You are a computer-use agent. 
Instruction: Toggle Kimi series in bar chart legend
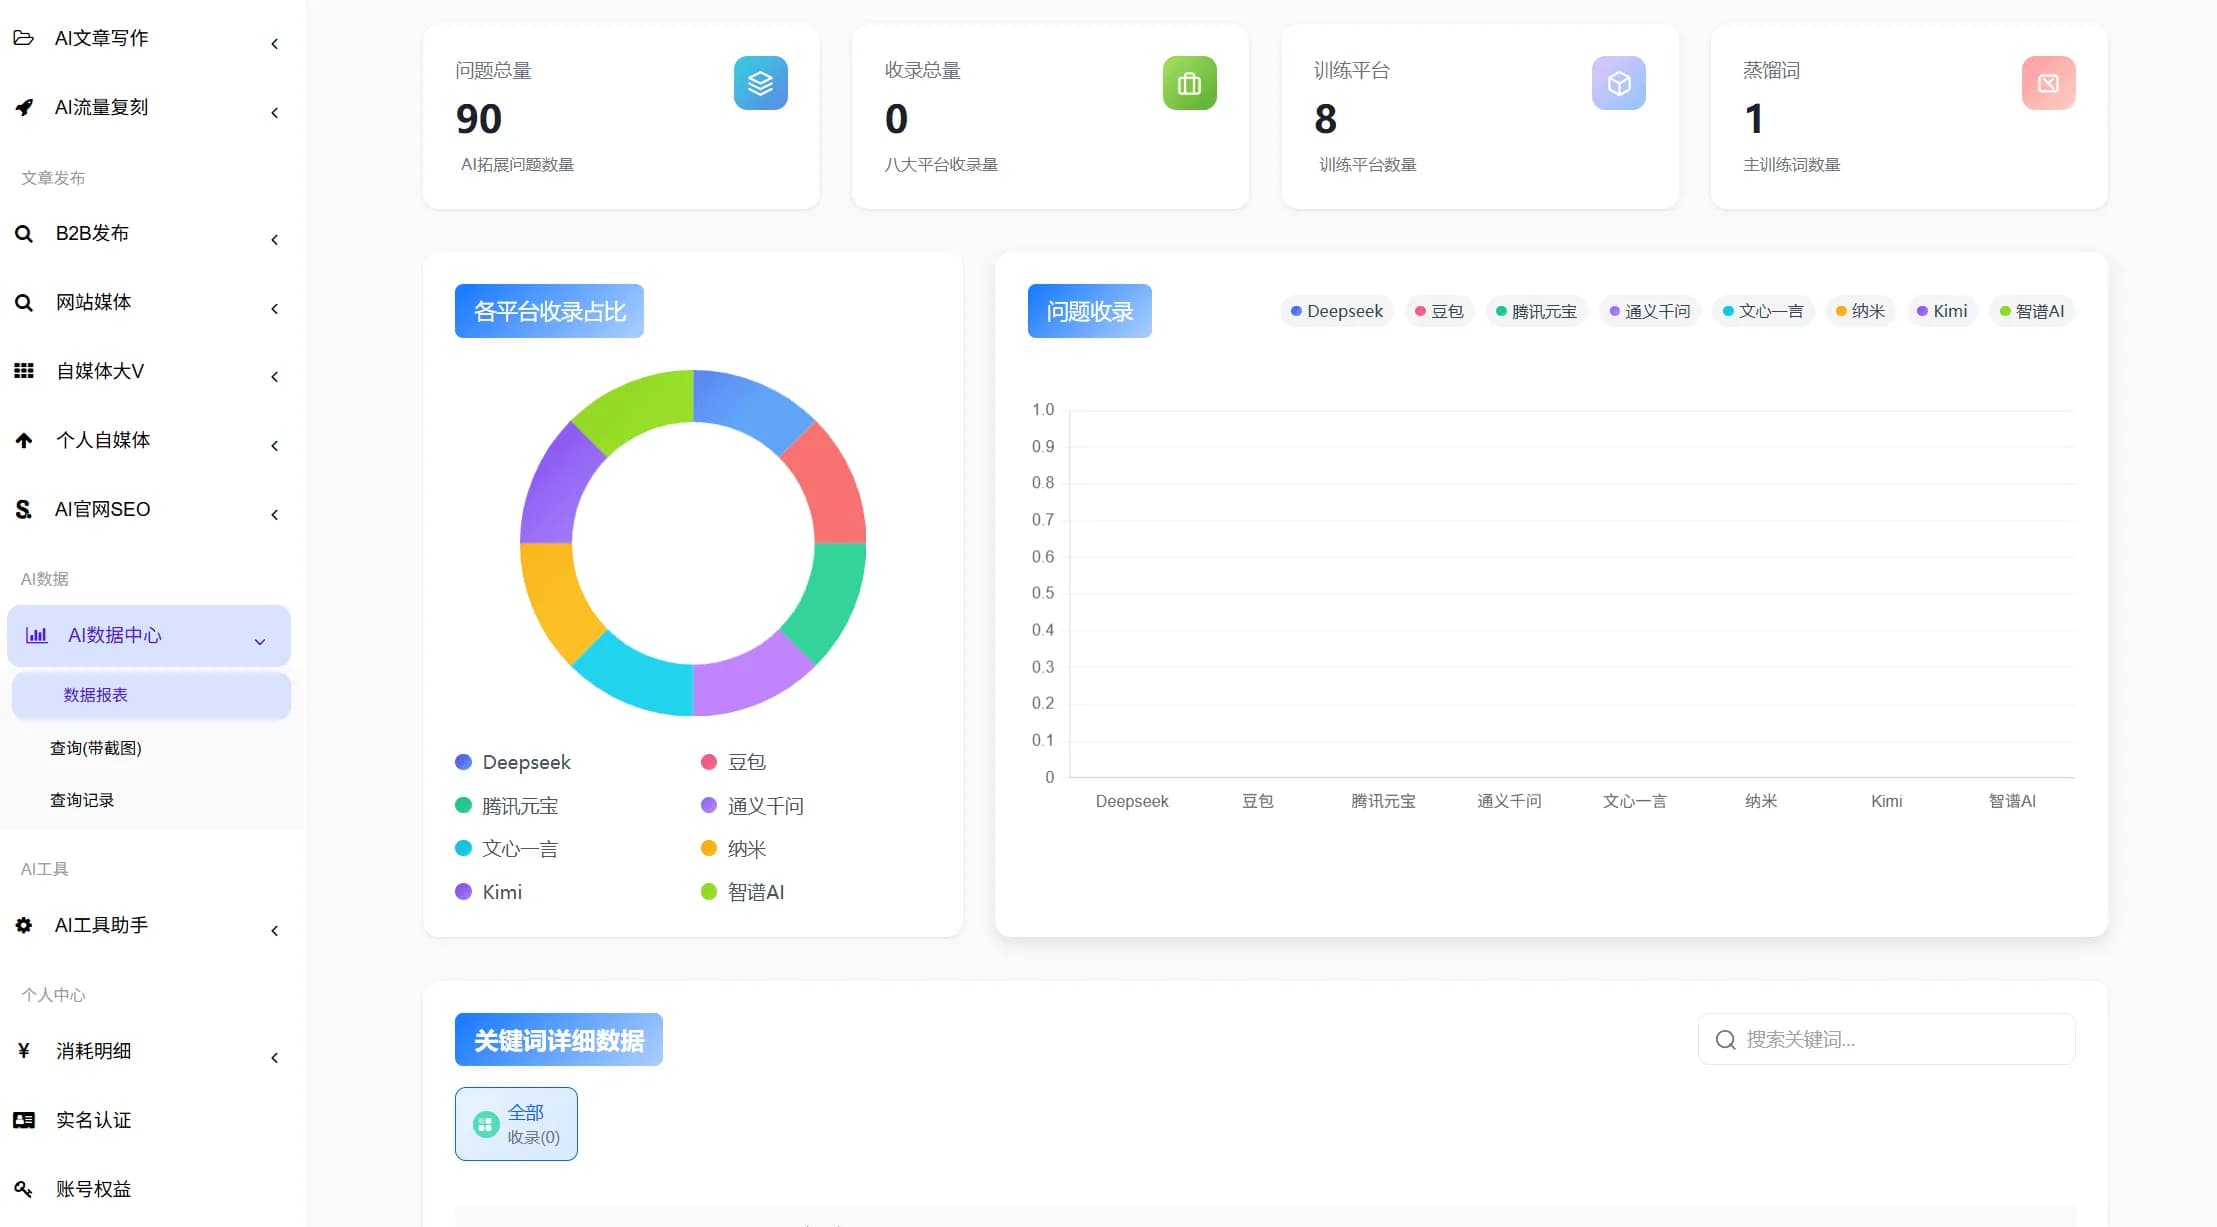point(1942,311)
